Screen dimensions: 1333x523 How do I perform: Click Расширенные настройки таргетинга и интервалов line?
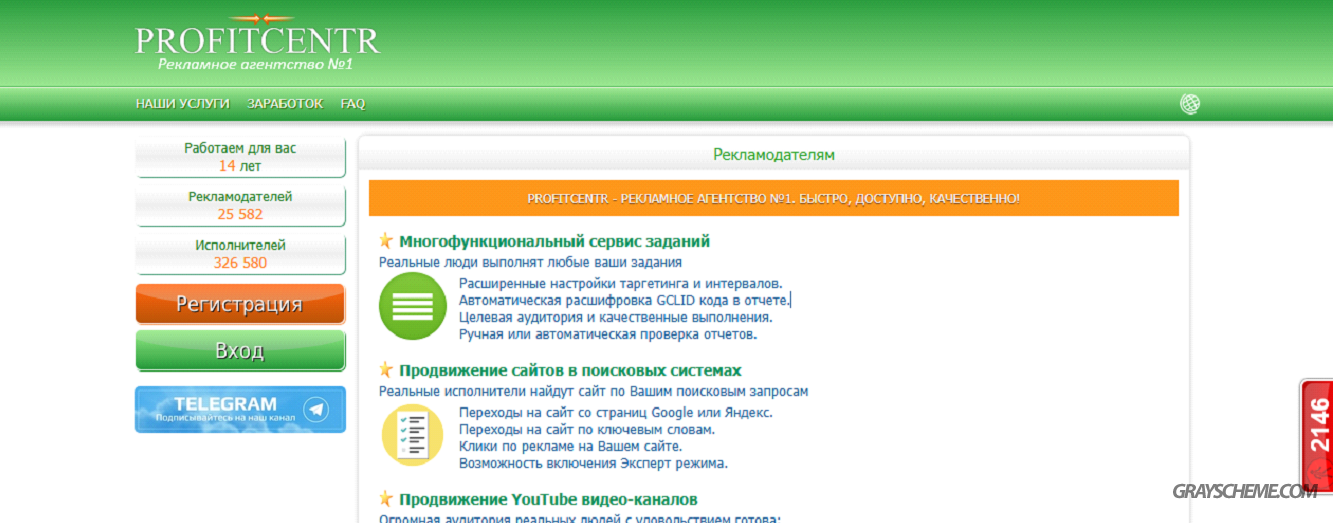click(620, 283)
